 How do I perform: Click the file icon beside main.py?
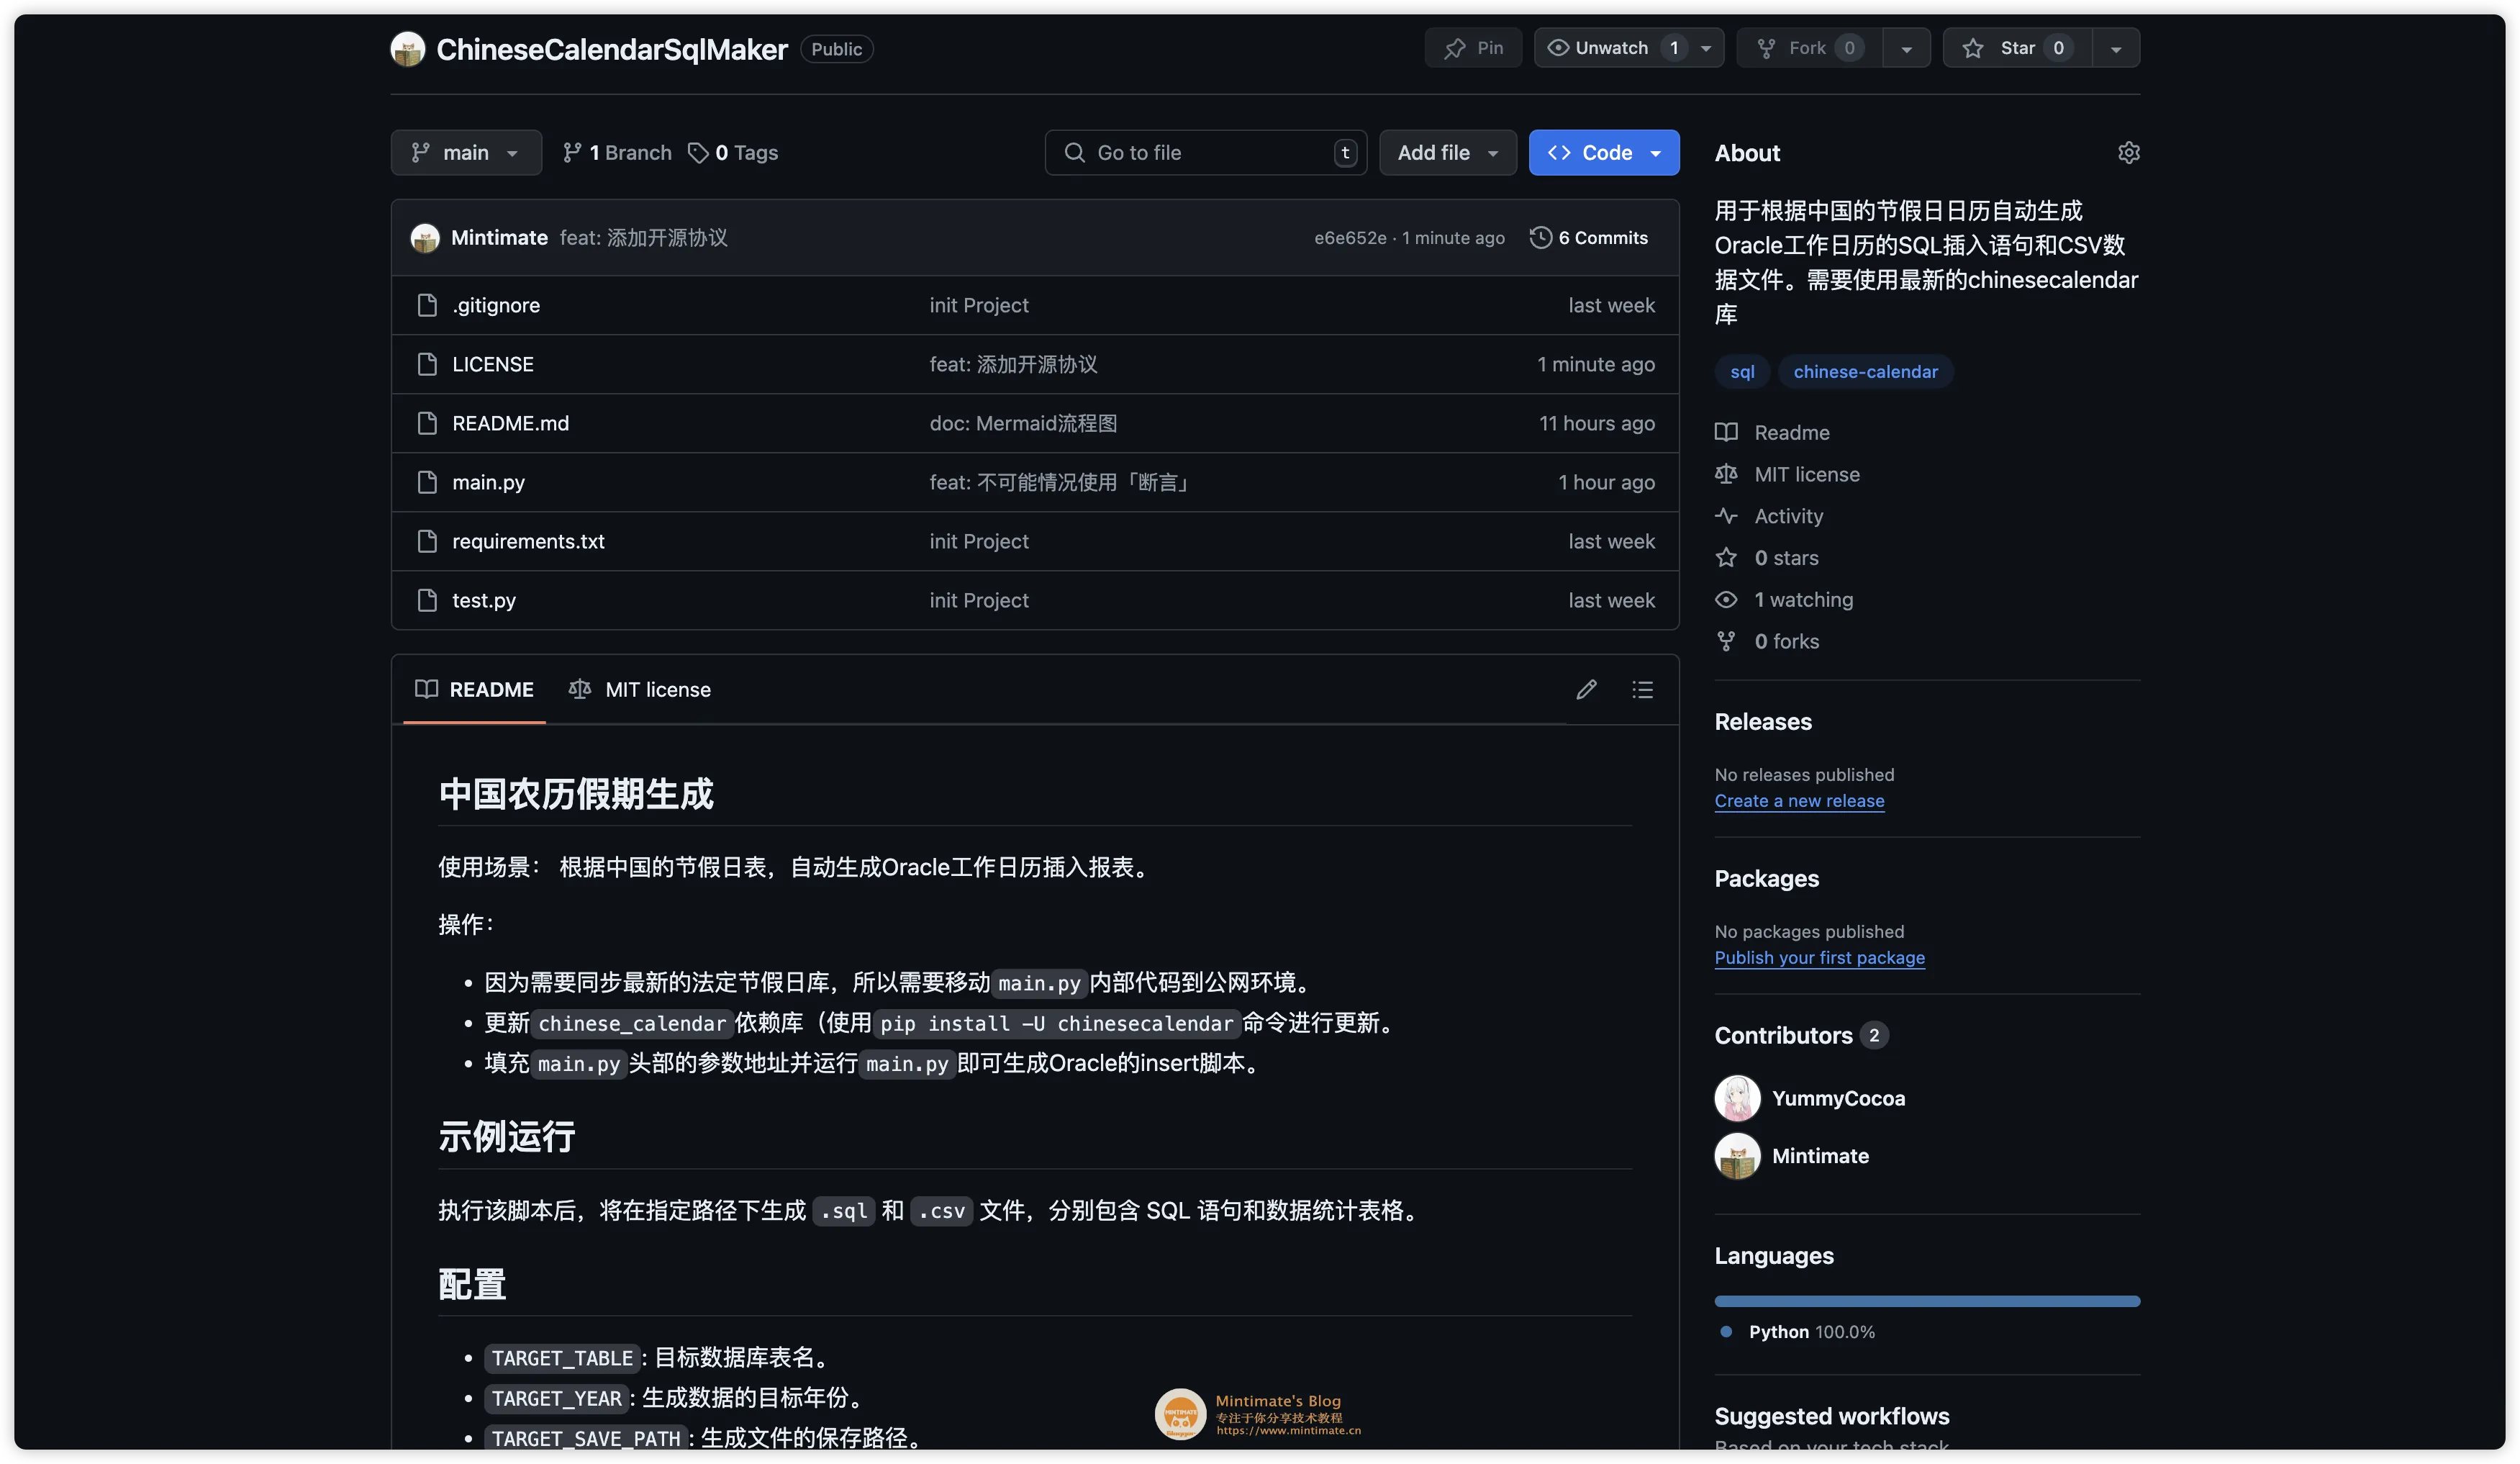pos(427,482)
